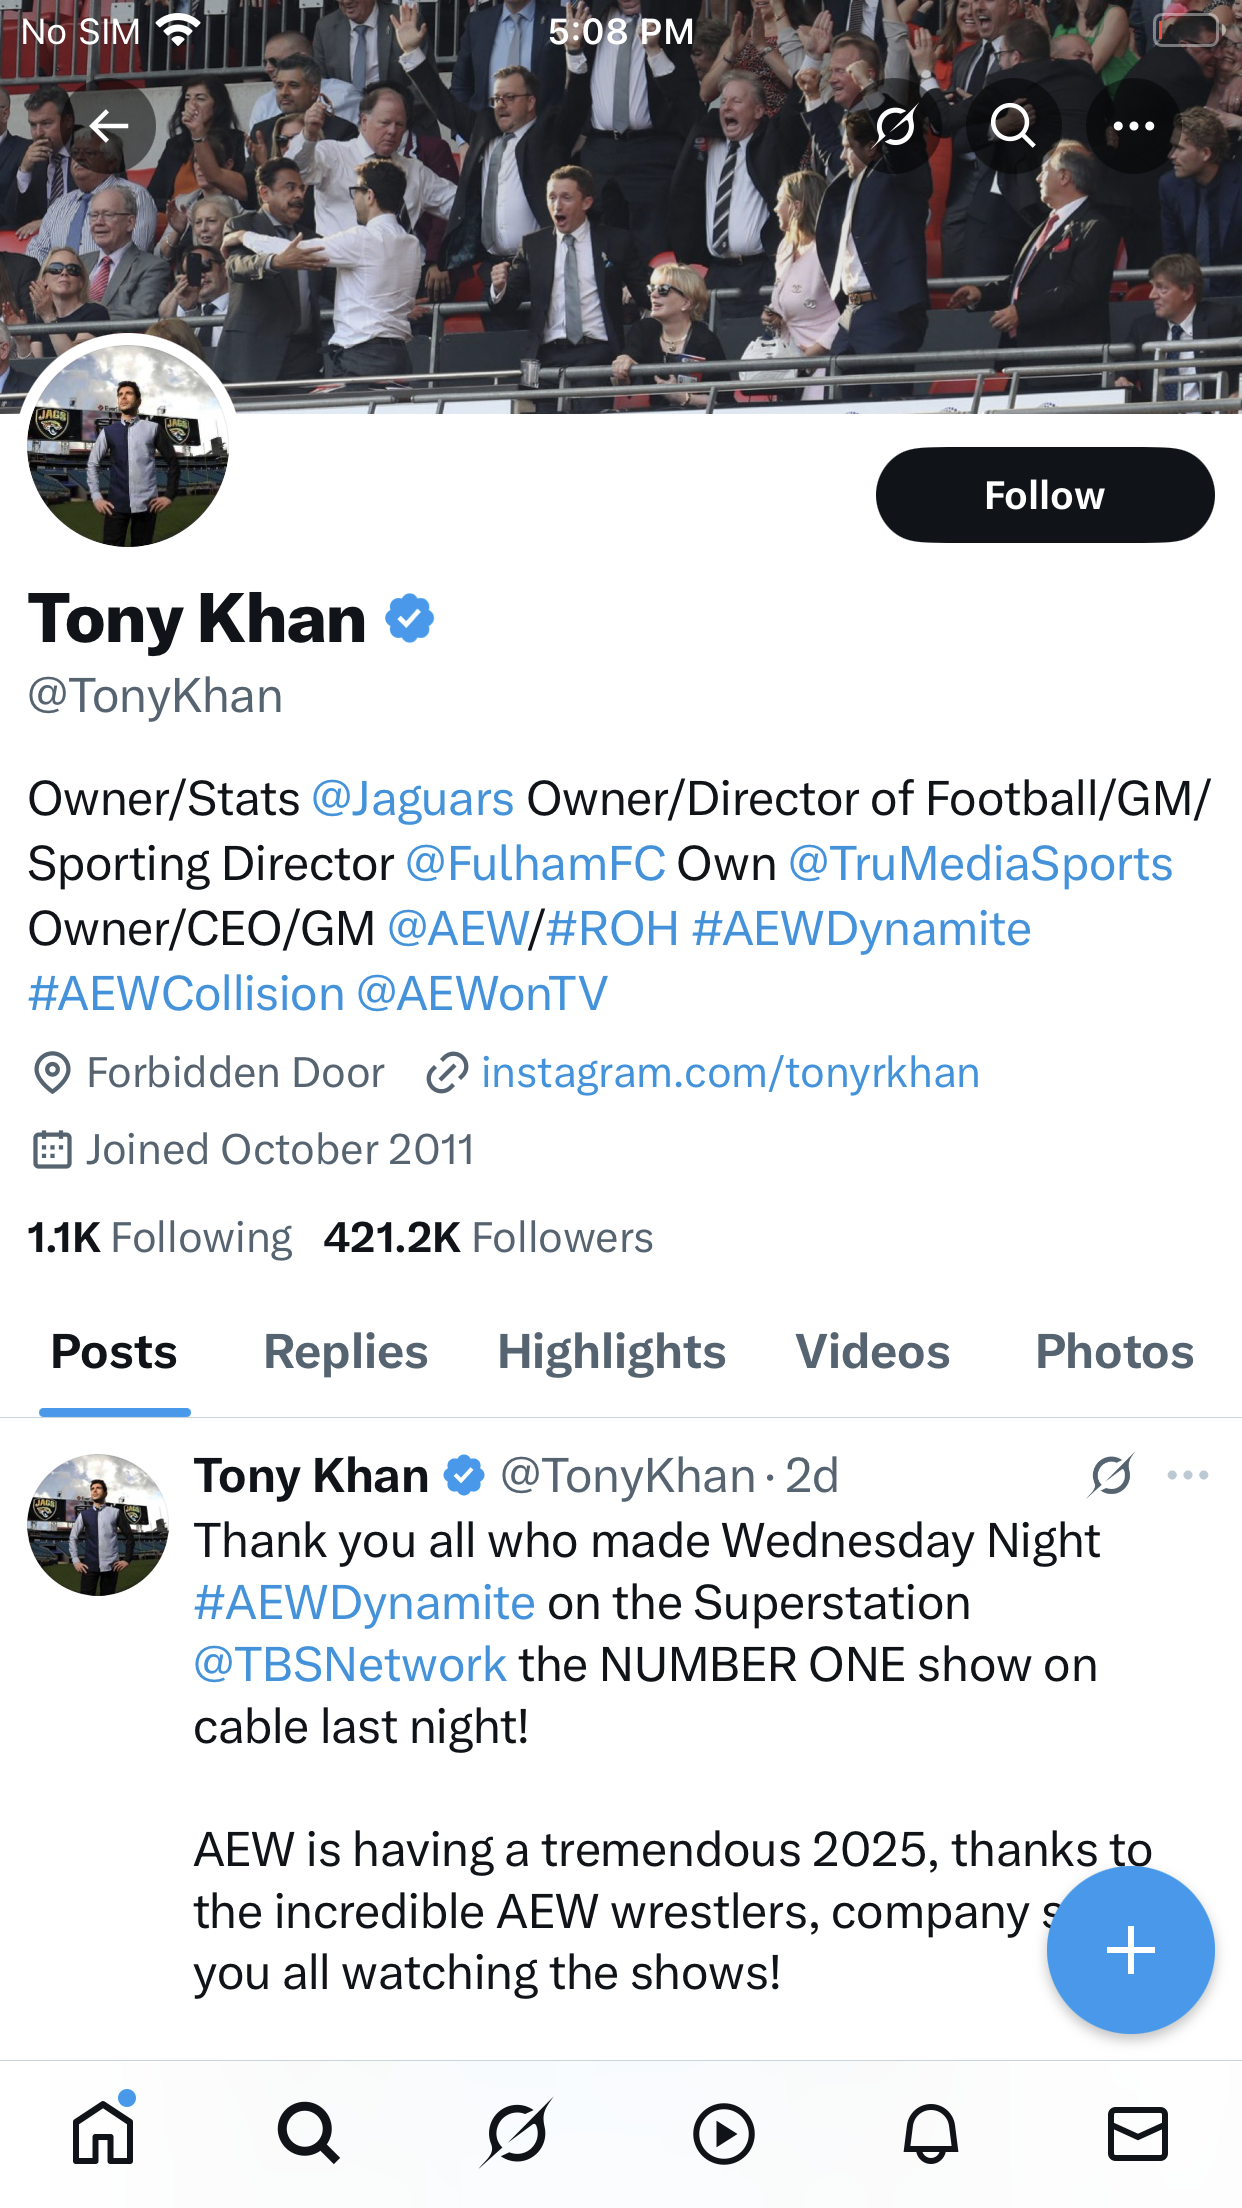Select the Photos tab
Viewport: 1242px width, 2208px height.
tap(1114, 1352)
